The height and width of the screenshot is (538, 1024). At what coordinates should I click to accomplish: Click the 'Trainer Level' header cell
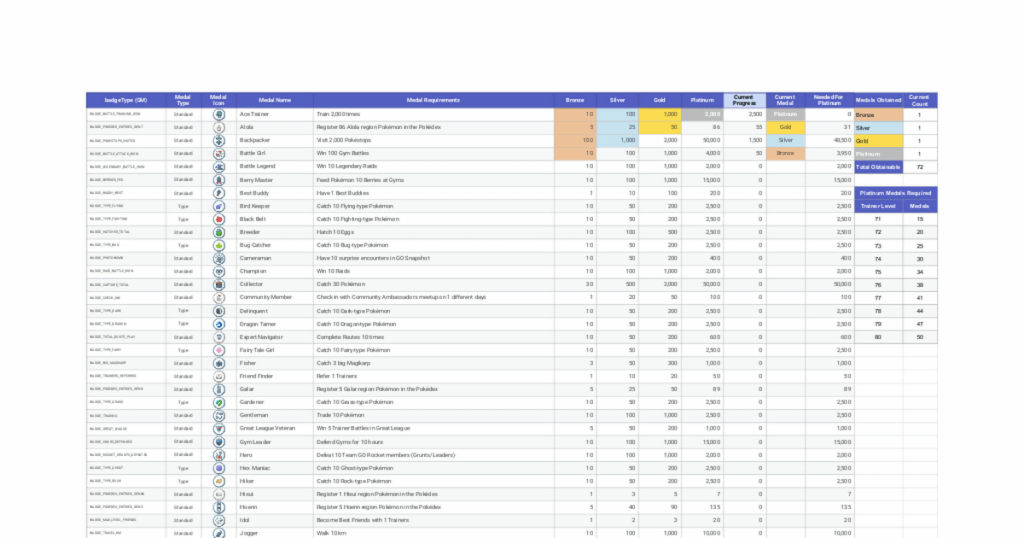tap(878, 206)
